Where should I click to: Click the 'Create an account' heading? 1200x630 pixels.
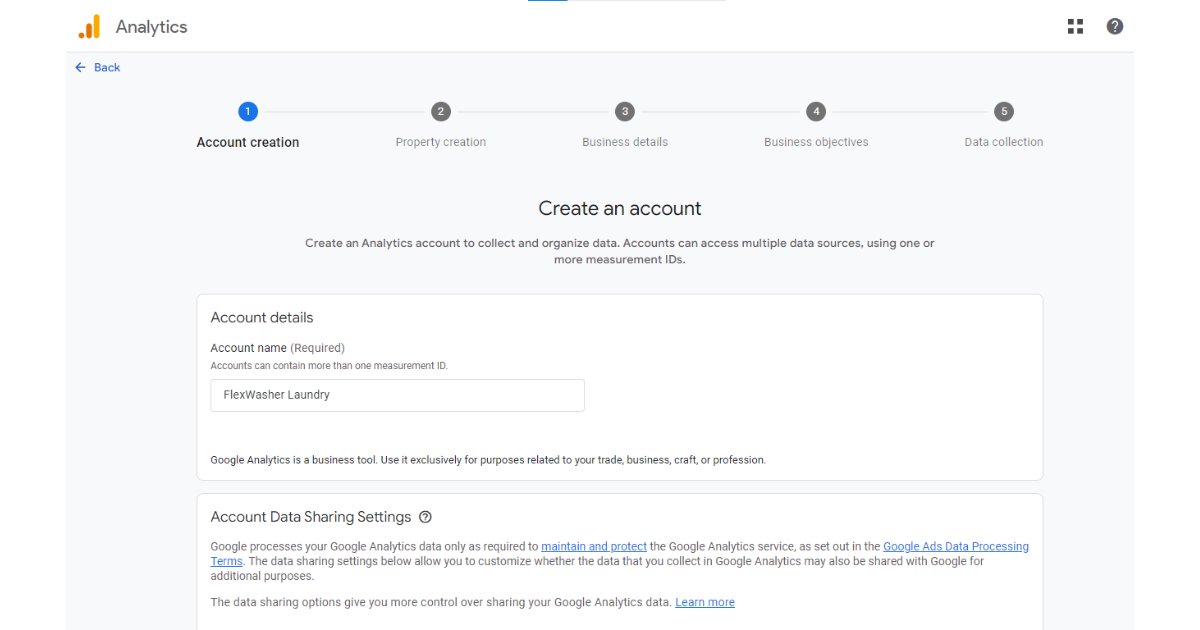coord(620,208)
